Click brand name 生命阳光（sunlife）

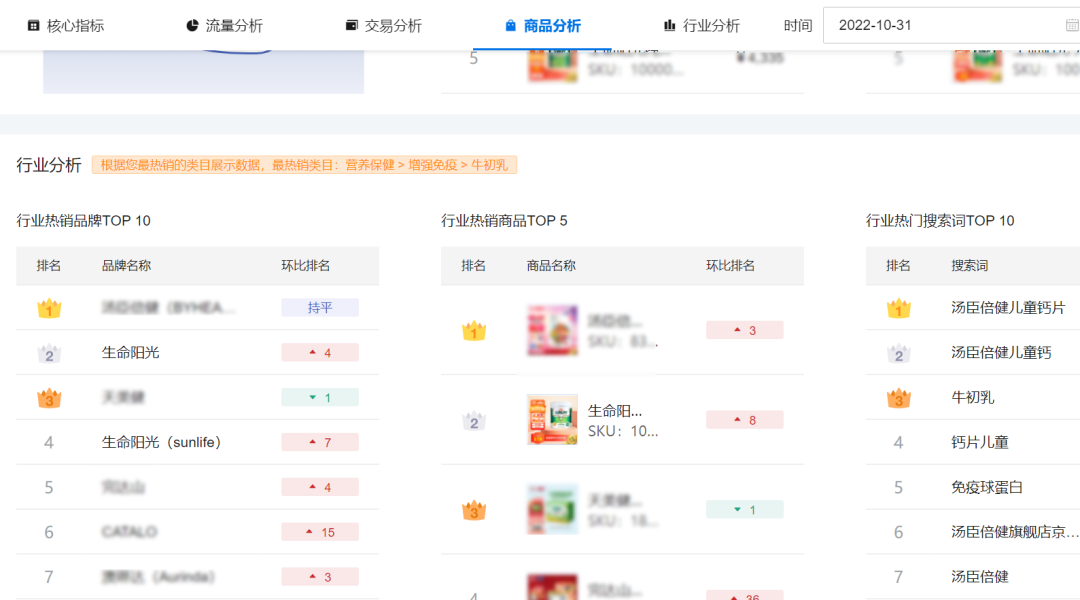[161, 442]
